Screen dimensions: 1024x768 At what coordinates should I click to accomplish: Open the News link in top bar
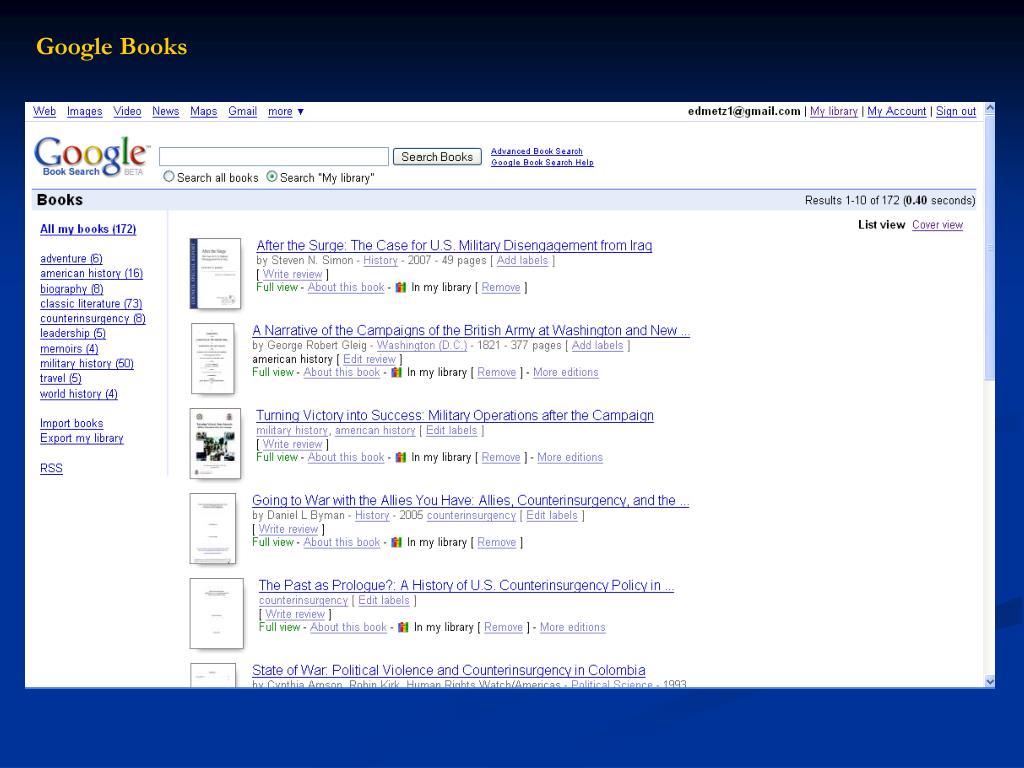point(165,112)
